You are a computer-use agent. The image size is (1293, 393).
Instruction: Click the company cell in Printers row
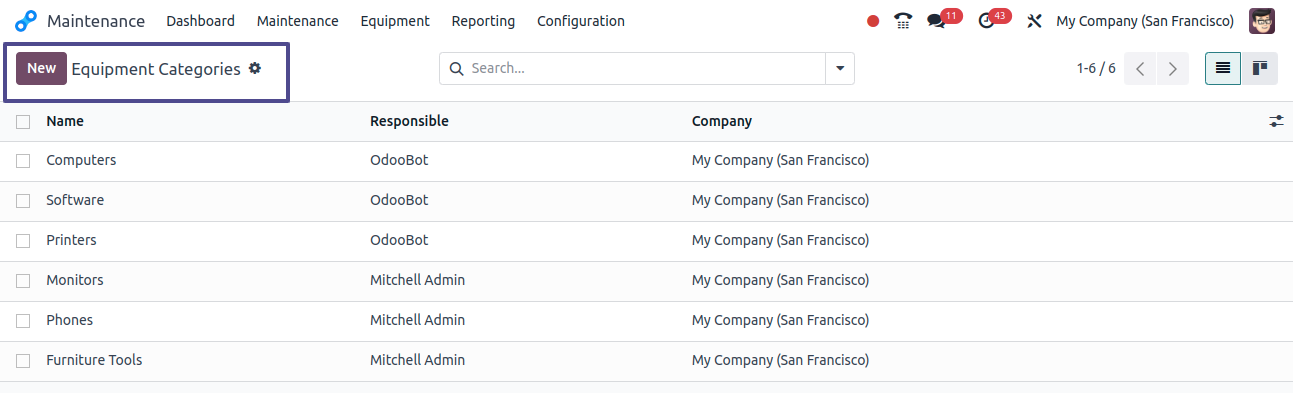(x=780, y=240)
